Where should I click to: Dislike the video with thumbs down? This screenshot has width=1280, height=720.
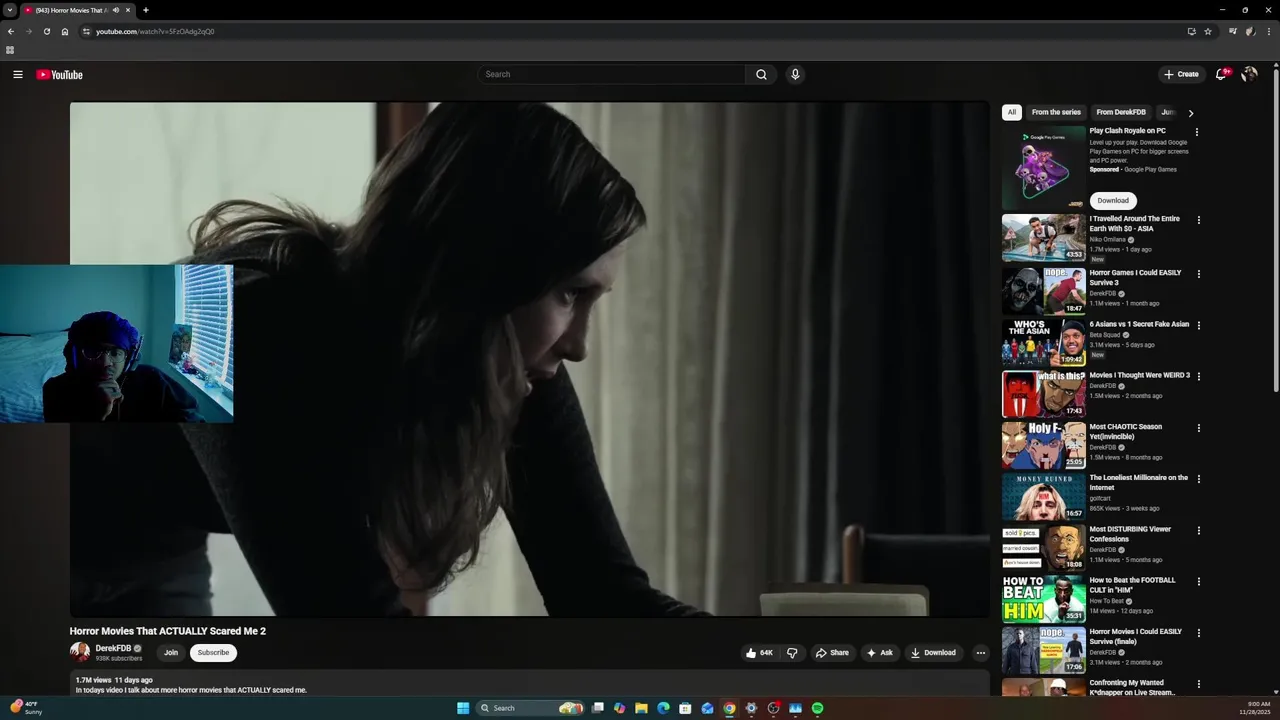click(792, 653)
